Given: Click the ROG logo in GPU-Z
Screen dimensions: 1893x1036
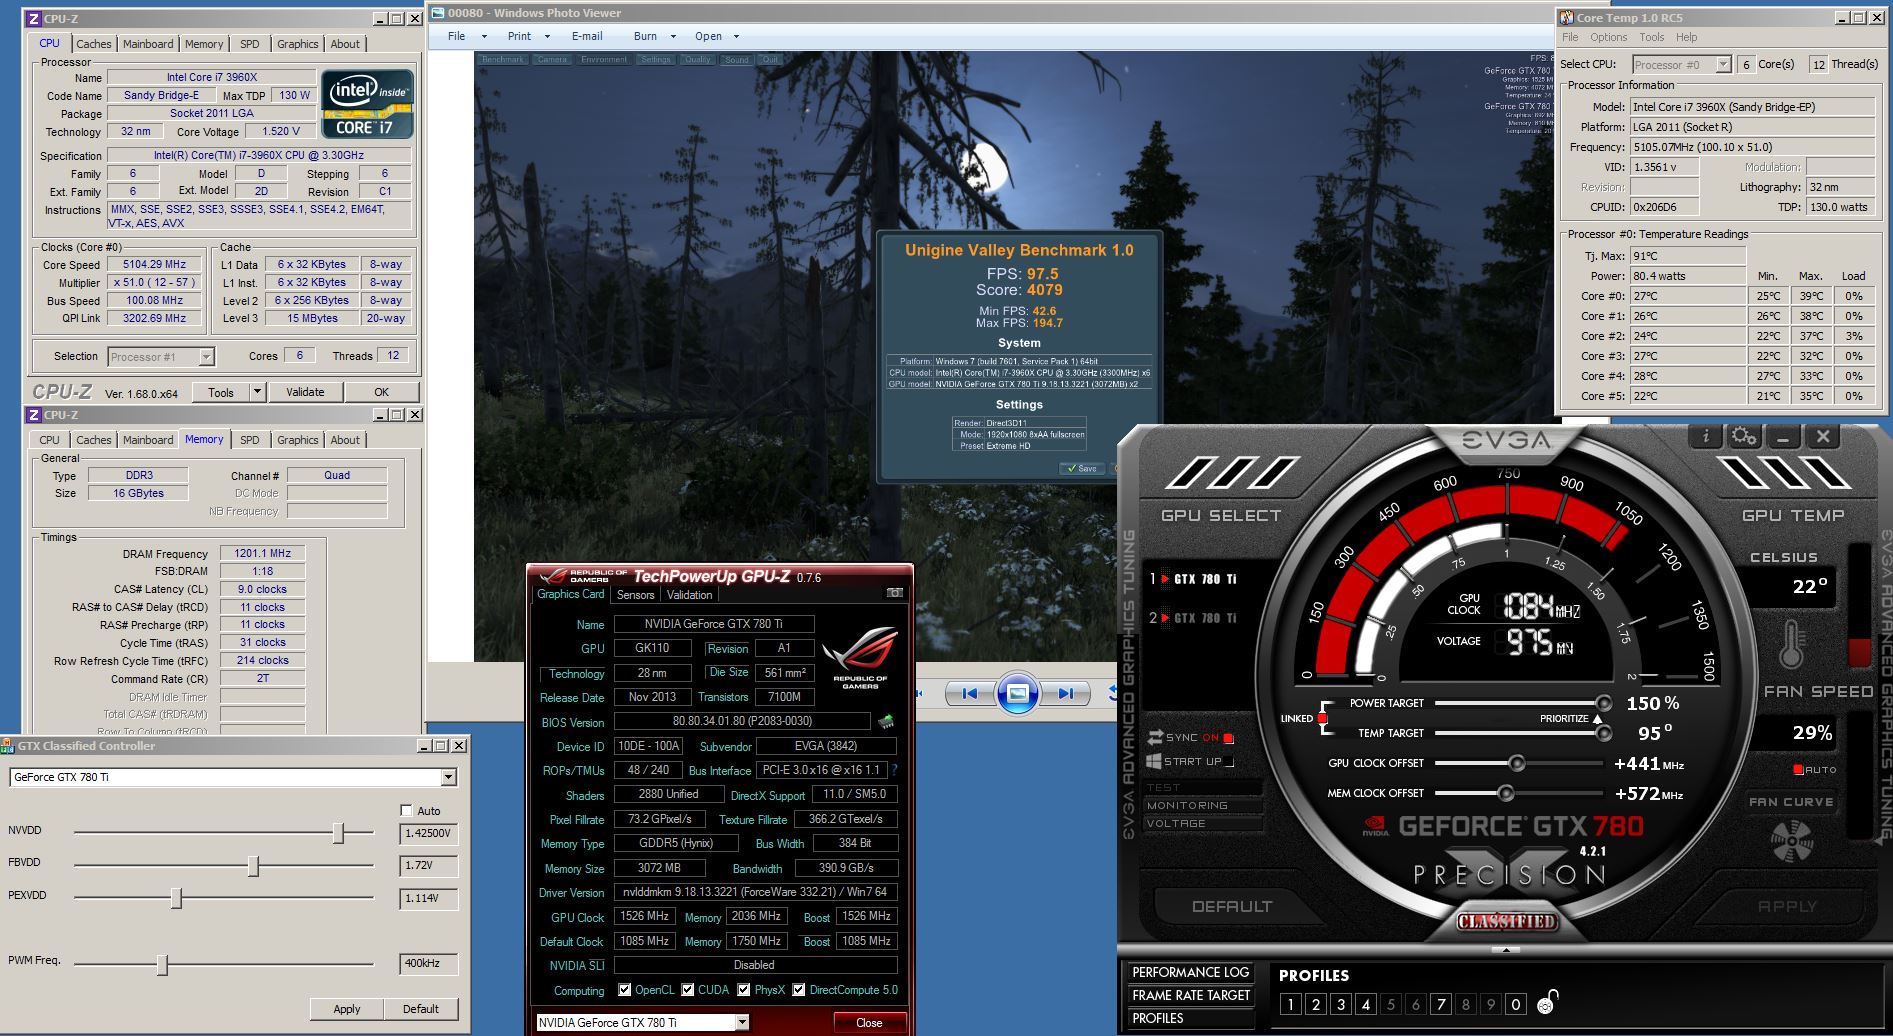Looking at the screenshot, I should (x=860, y=656).
